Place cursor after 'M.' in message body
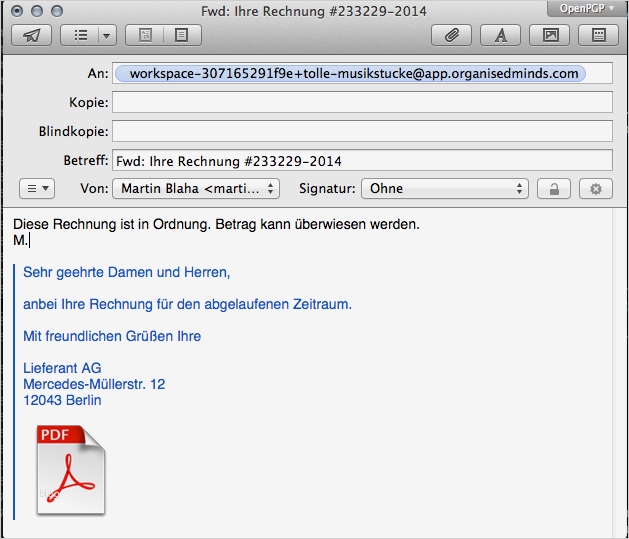 click(29, 241)
